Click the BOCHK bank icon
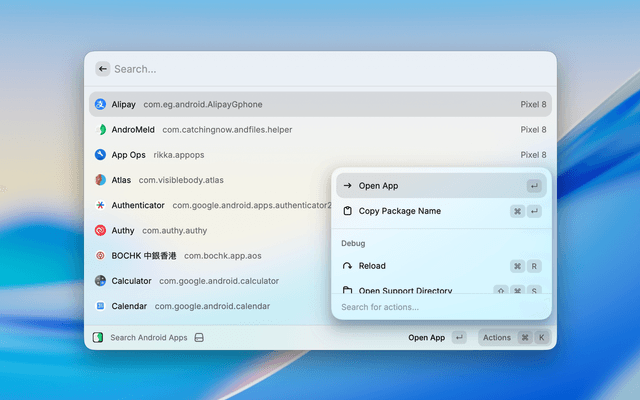The height and width of the screenshot is (400, 640). click(100, 256)
